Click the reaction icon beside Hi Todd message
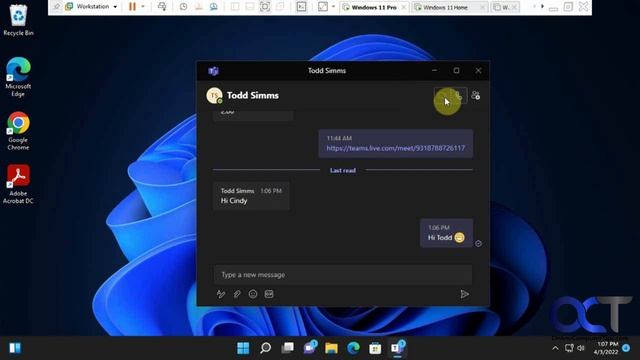 click(478, 243)
